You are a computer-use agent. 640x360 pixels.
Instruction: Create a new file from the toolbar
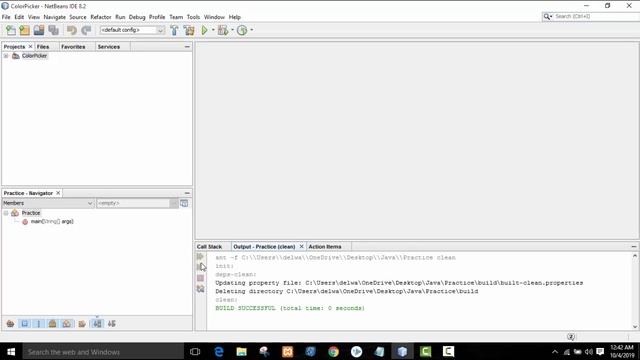tap(11, 30)
